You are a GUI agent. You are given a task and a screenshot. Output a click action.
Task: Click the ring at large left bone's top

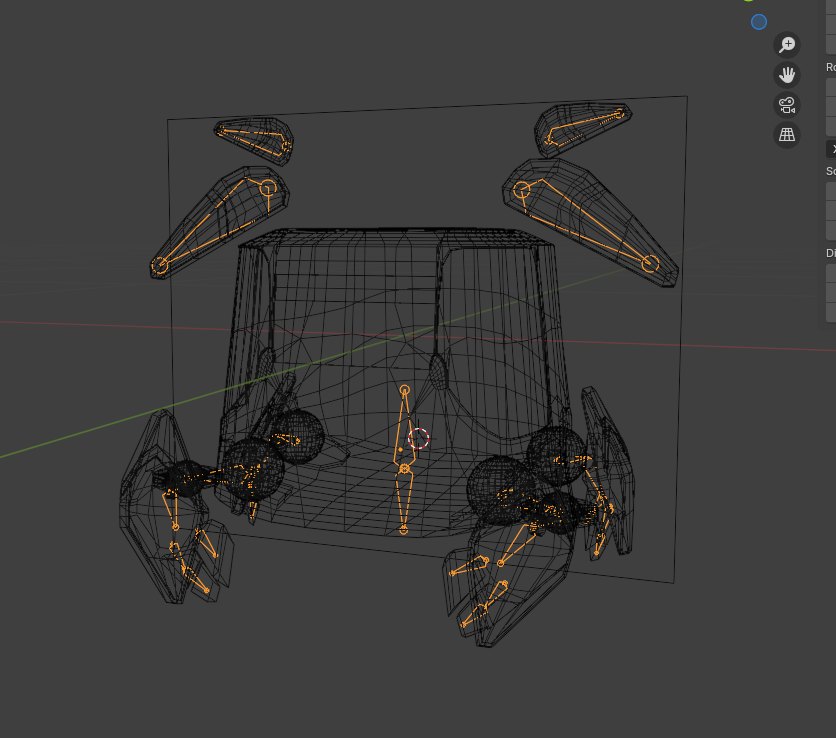267,187
